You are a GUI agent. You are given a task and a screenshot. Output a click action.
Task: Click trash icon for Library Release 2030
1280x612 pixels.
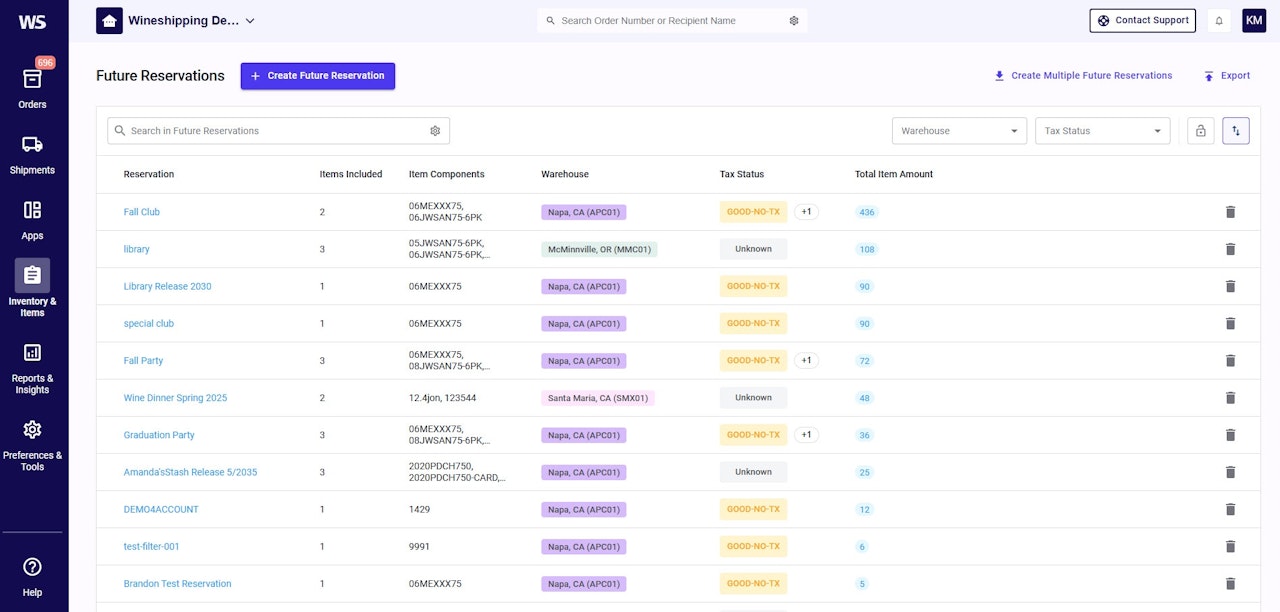point(1230,286)
